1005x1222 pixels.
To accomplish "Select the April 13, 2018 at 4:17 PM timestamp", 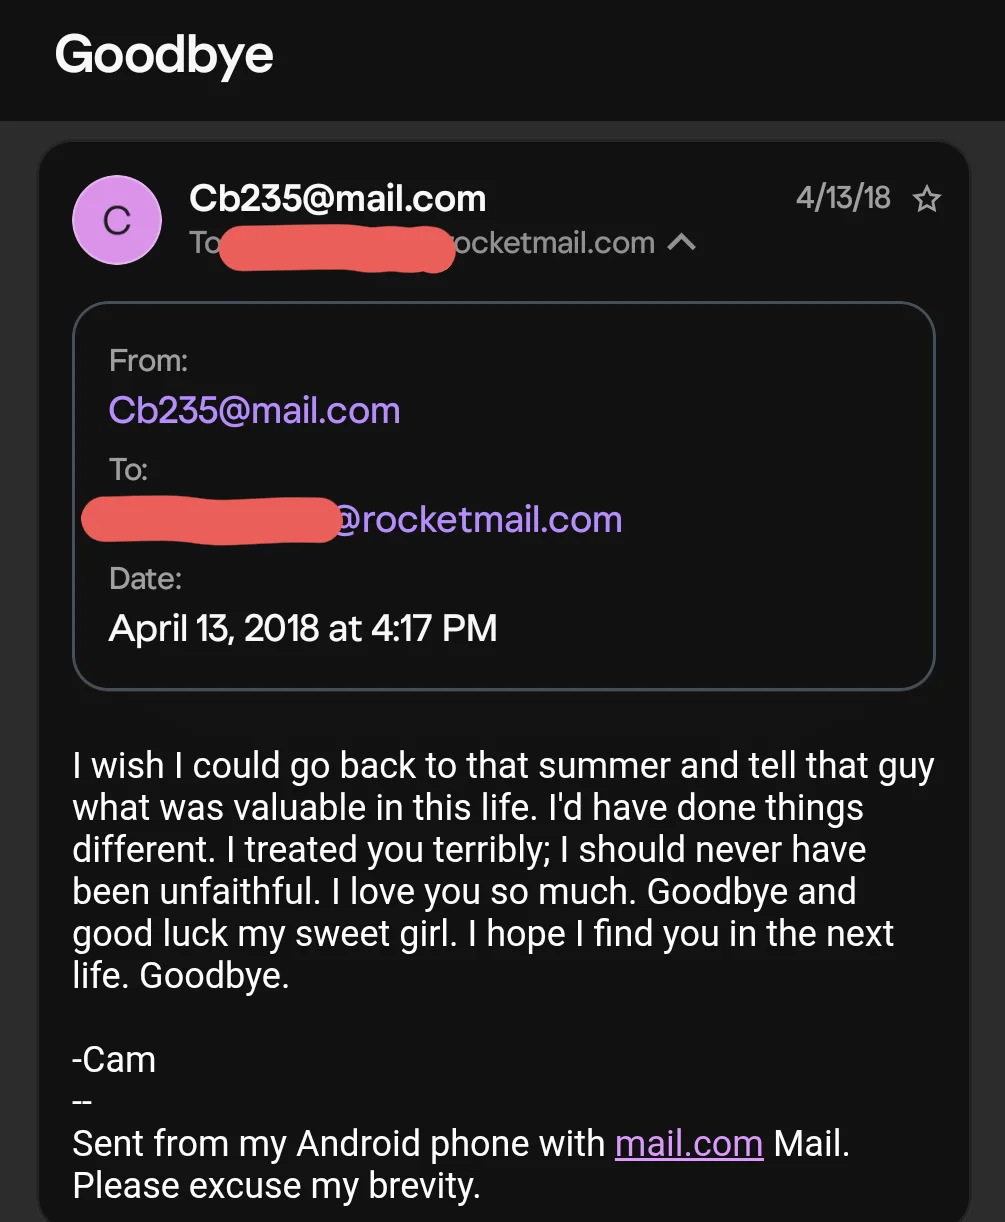I will [x=303, y=628].
